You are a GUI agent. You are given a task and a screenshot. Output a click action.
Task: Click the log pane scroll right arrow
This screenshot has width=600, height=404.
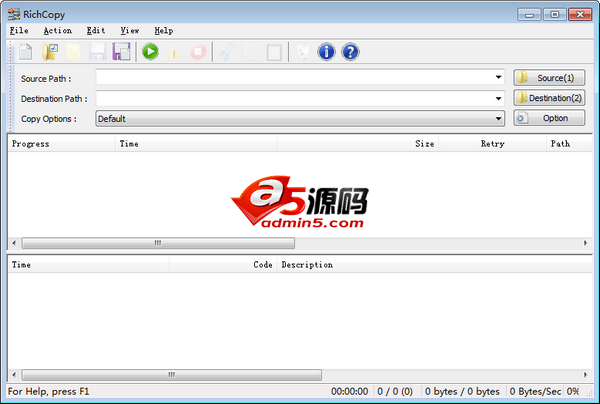pos(585,375)
